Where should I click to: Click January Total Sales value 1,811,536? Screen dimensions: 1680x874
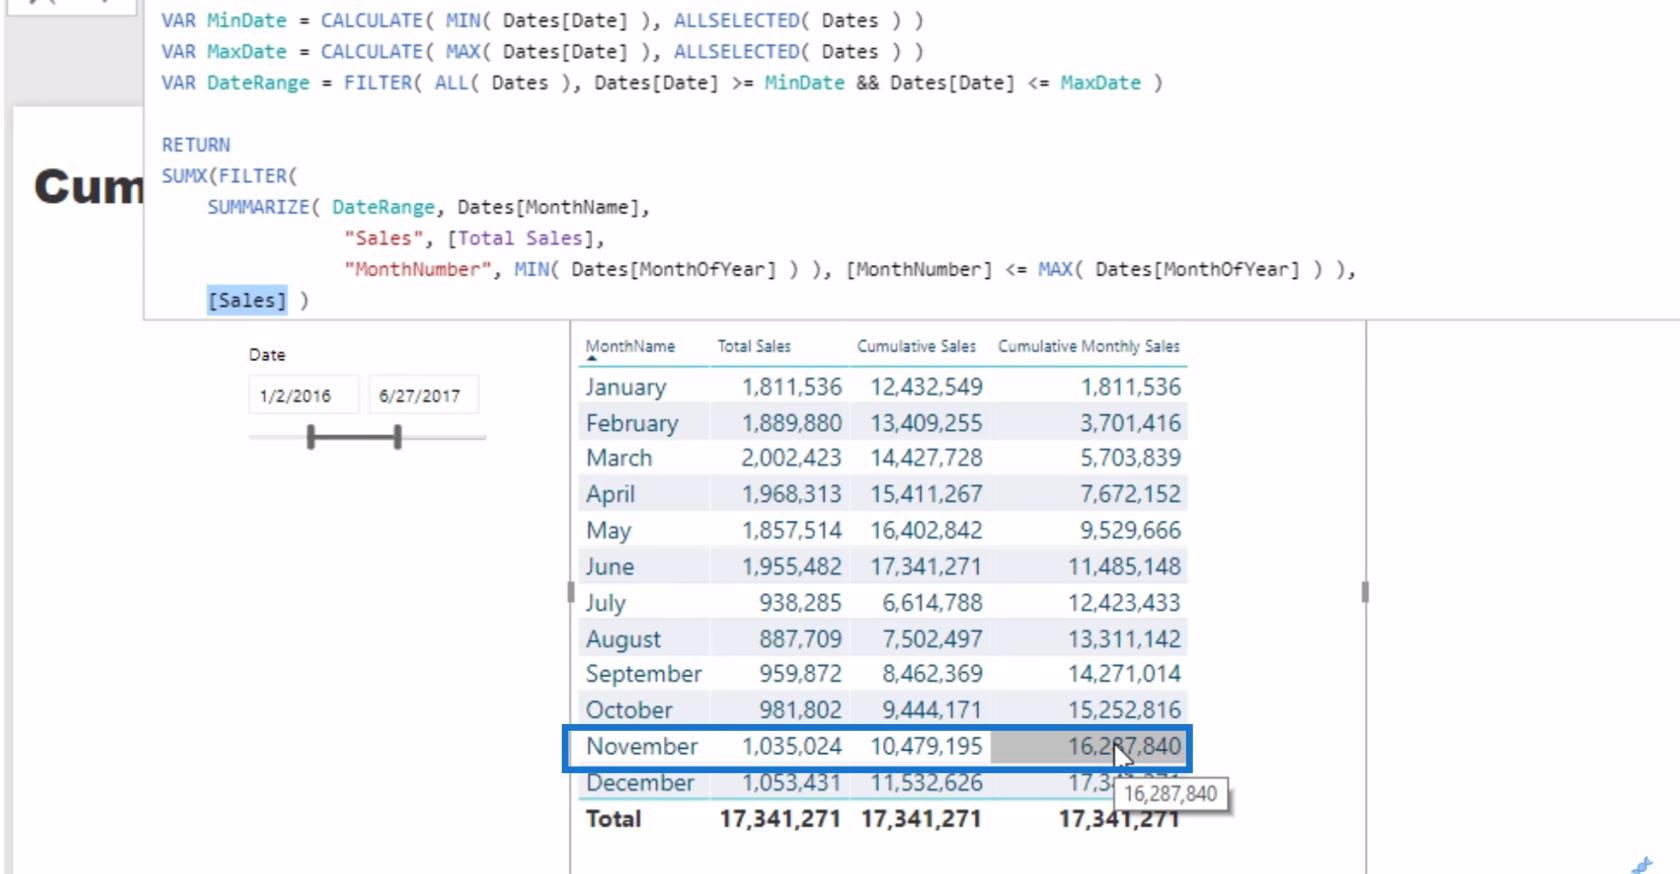coord(792,386)
